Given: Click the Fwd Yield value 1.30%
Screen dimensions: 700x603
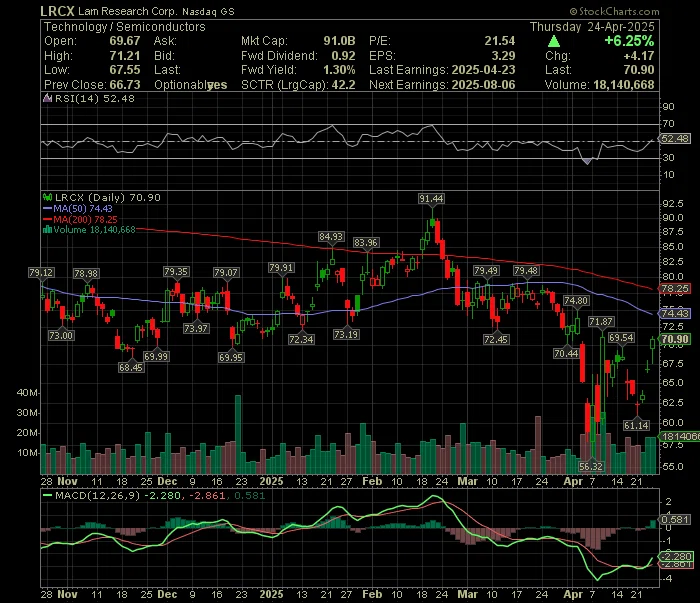Looking at the screenshot, I should [339, 70].
